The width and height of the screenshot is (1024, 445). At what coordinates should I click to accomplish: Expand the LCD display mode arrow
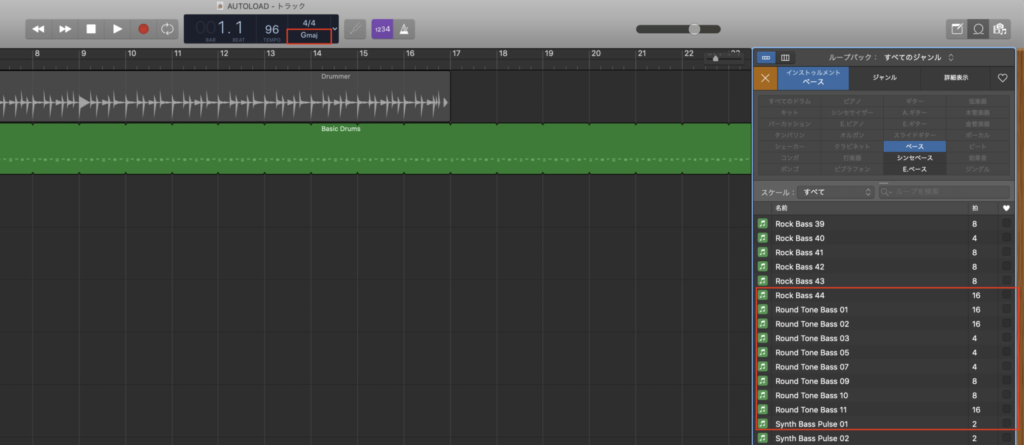click(x=335, y=29)
